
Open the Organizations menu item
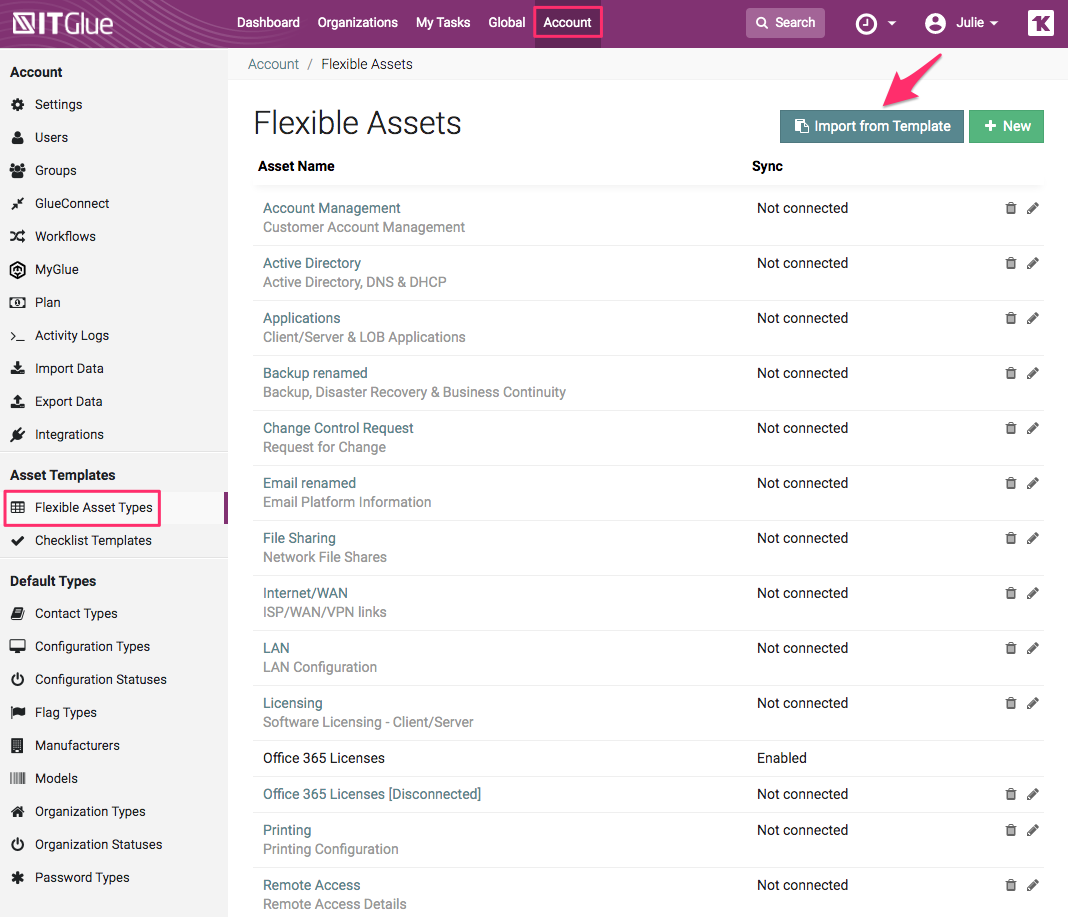[x=357, y=22]
